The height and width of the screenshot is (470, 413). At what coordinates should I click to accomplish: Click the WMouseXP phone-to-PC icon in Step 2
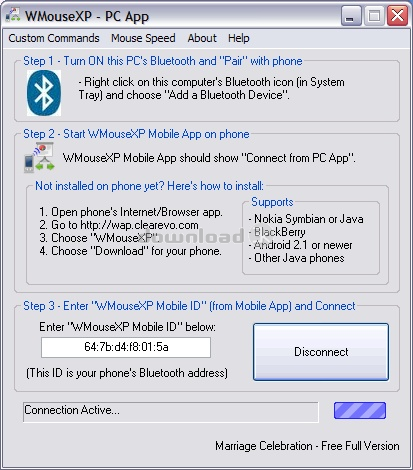tap(39, 157)
